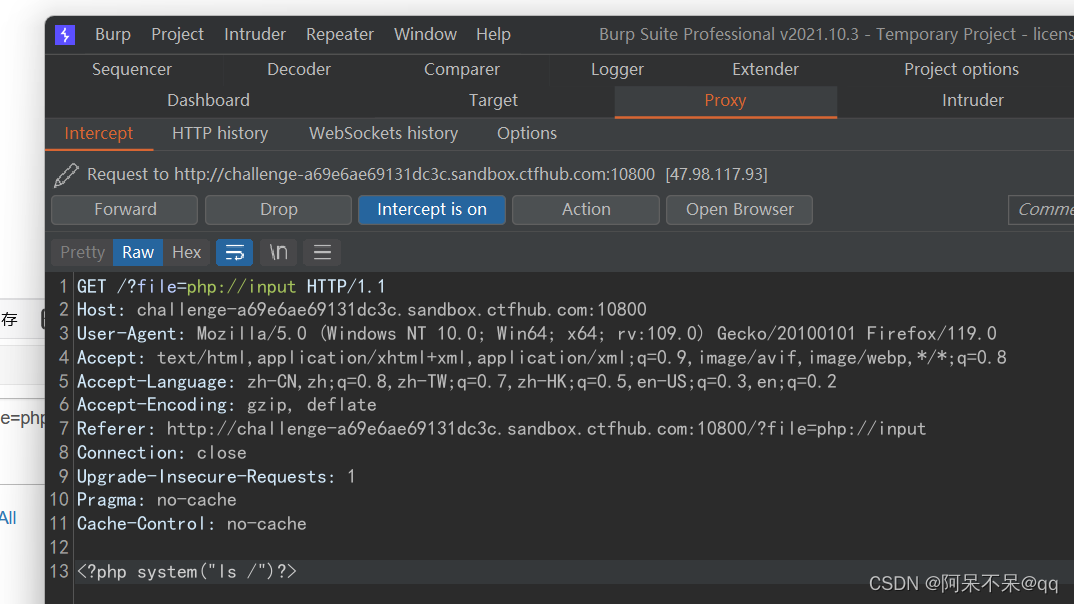
Task: Switch to the Extender tab
Action: [765, 69]
